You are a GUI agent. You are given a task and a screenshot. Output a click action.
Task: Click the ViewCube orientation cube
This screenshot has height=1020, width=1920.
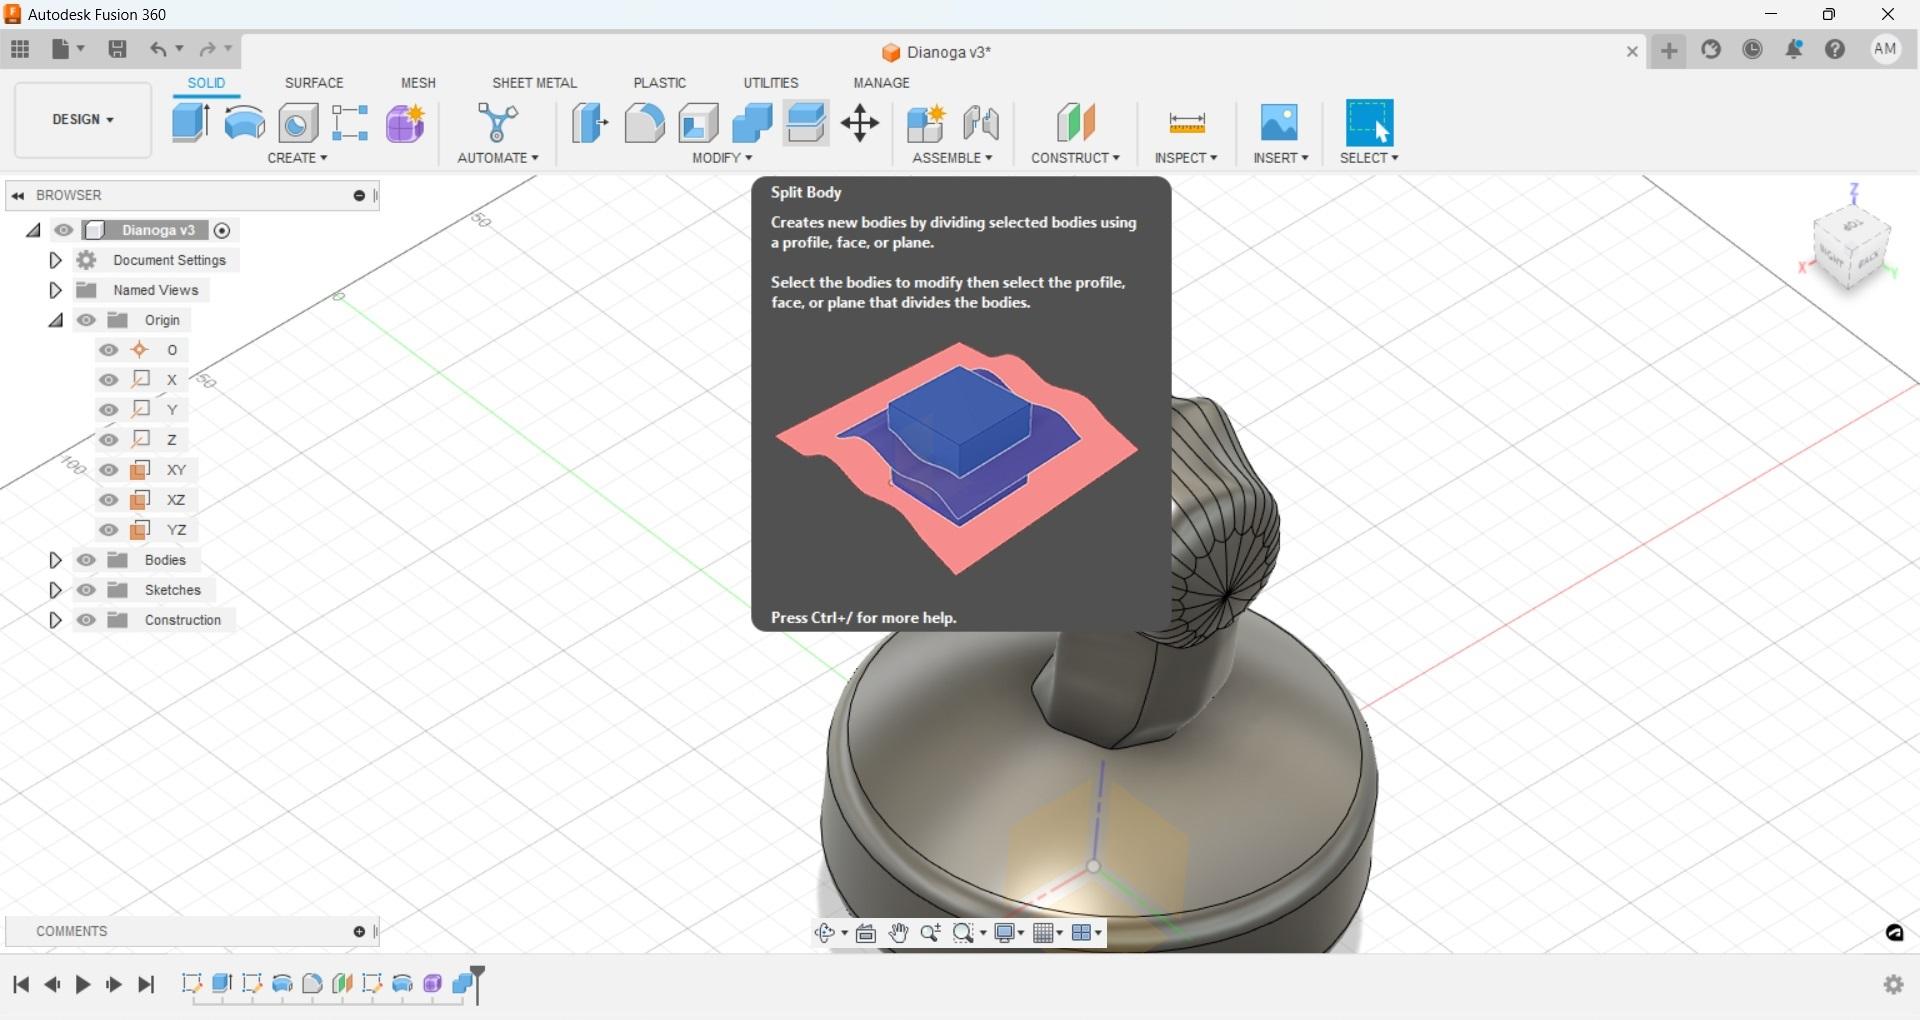coord(1851,249)
